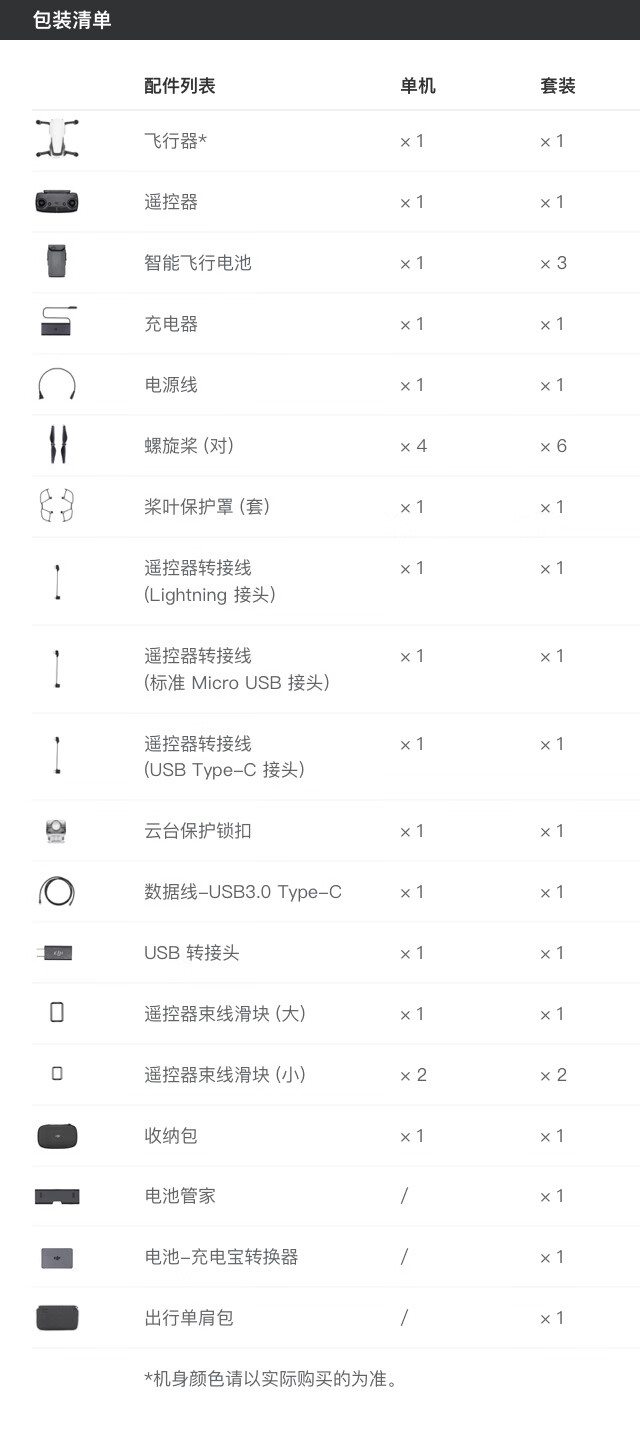Click the large RC cable slider (大) icon
Image resolution: width=640 pixels, height=1445 pixels.
[x=57, y=1012]
